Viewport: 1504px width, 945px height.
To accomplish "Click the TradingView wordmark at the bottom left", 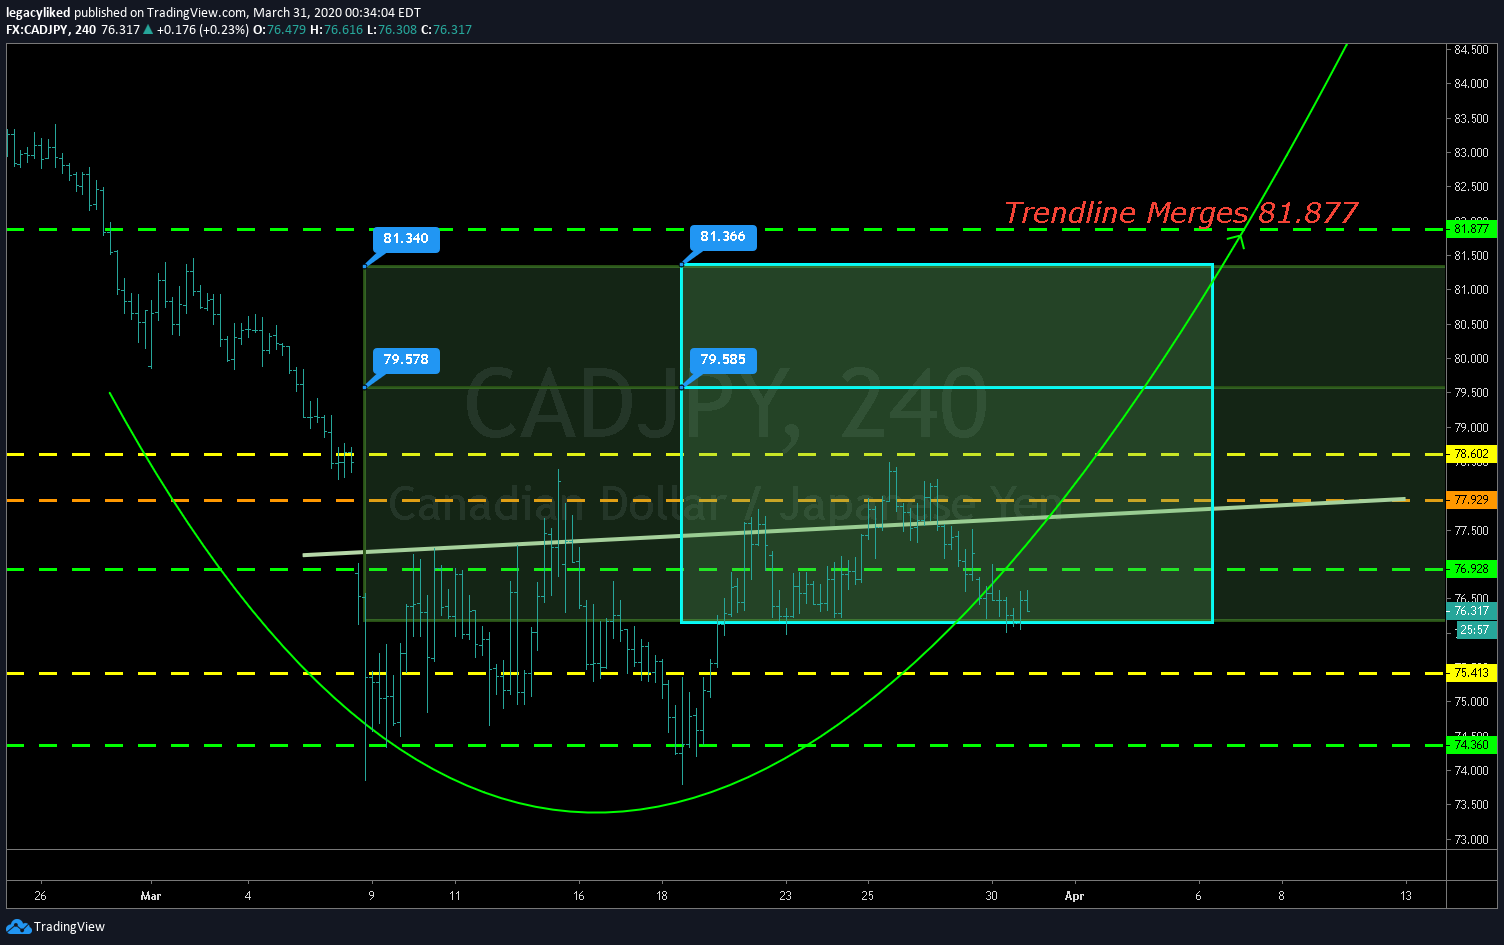I will pyautogui.click(x=69, y=927).
